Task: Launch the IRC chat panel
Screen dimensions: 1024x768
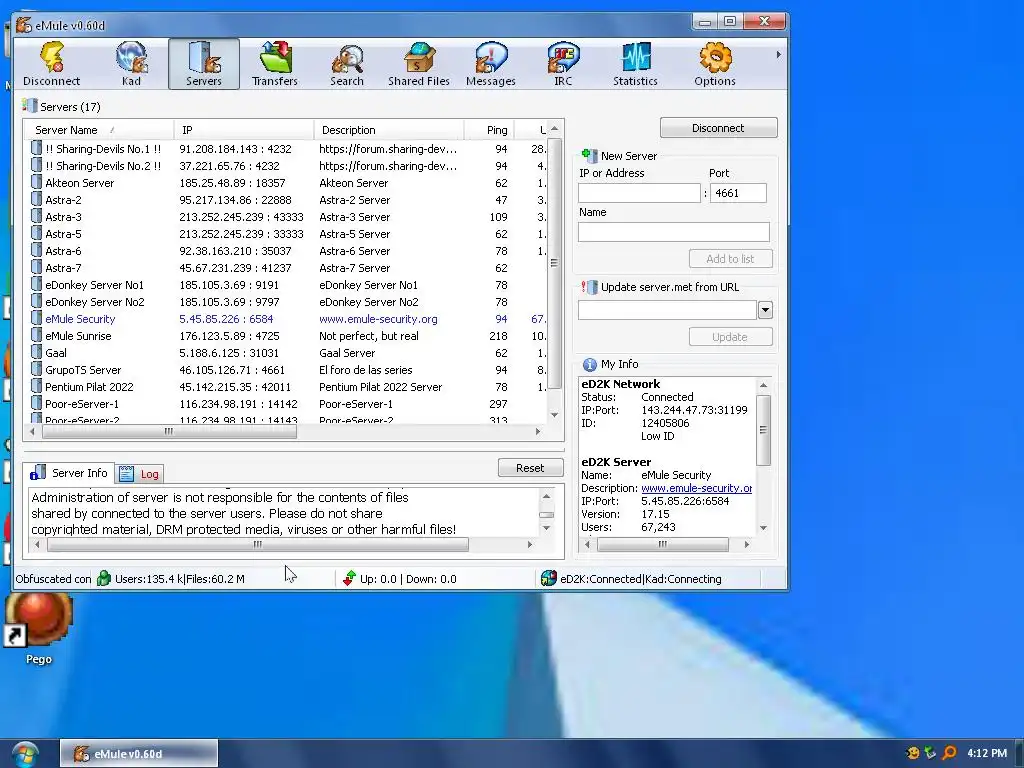Action: [563, 64]
